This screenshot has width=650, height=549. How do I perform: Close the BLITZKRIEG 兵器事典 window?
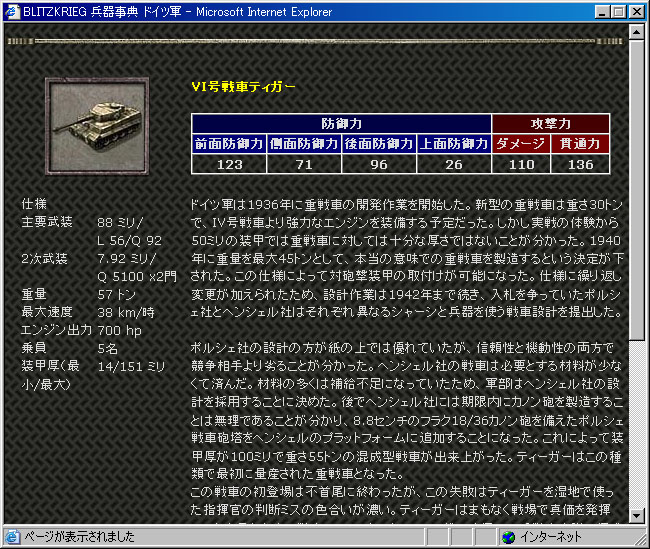click(636, 11)
